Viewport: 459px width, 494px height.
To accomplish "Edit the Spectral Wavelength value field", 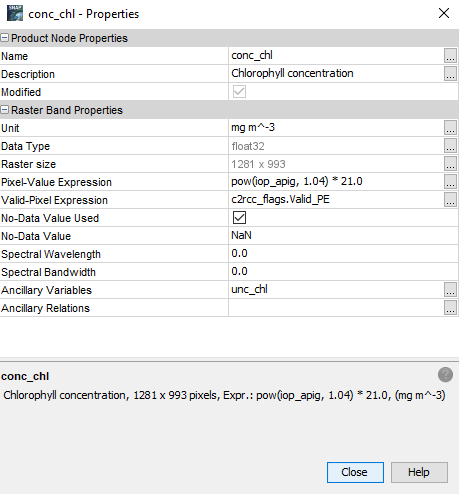I will pyautogui.click(x=343, y=254).
